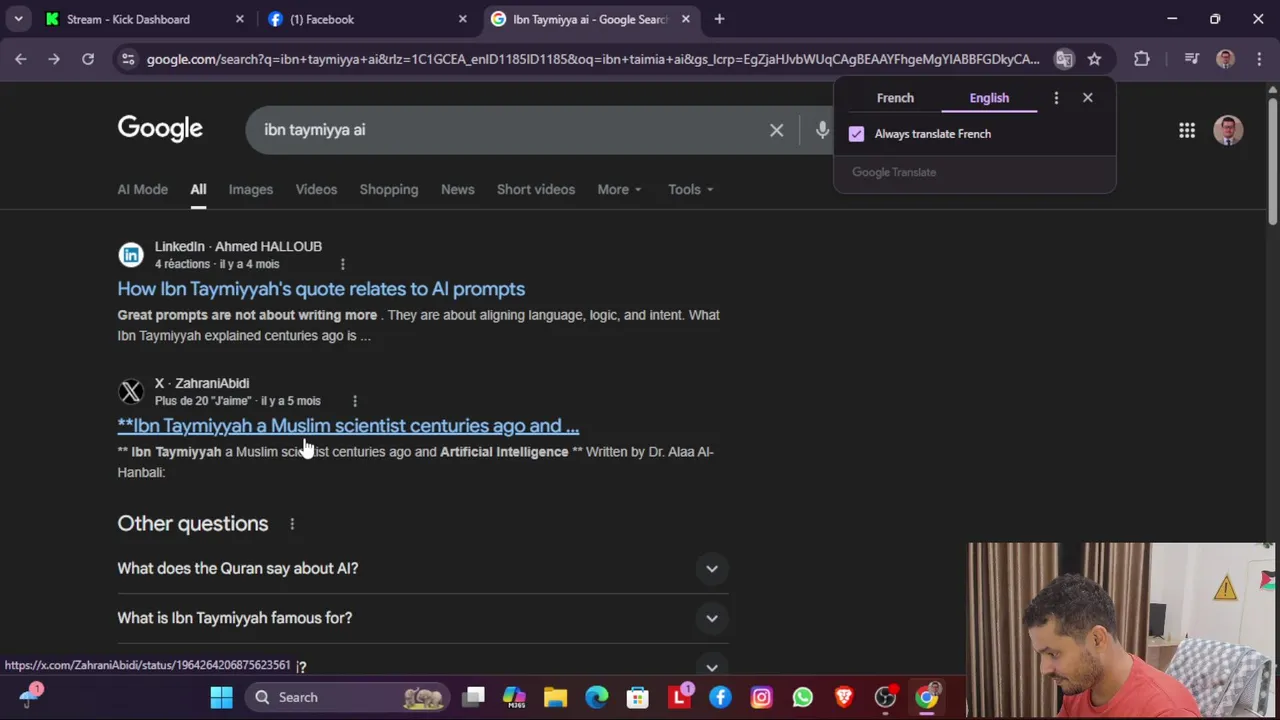Viewport: 1280px width, 720px height.
Task: Click the LinkedIn · Ahmed HALLOUB source text
Action: click(x=238, y=246)
